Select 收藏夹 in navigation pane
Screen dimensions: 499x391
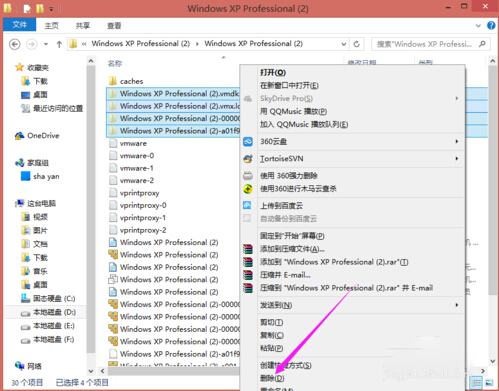tap(38, 68)
